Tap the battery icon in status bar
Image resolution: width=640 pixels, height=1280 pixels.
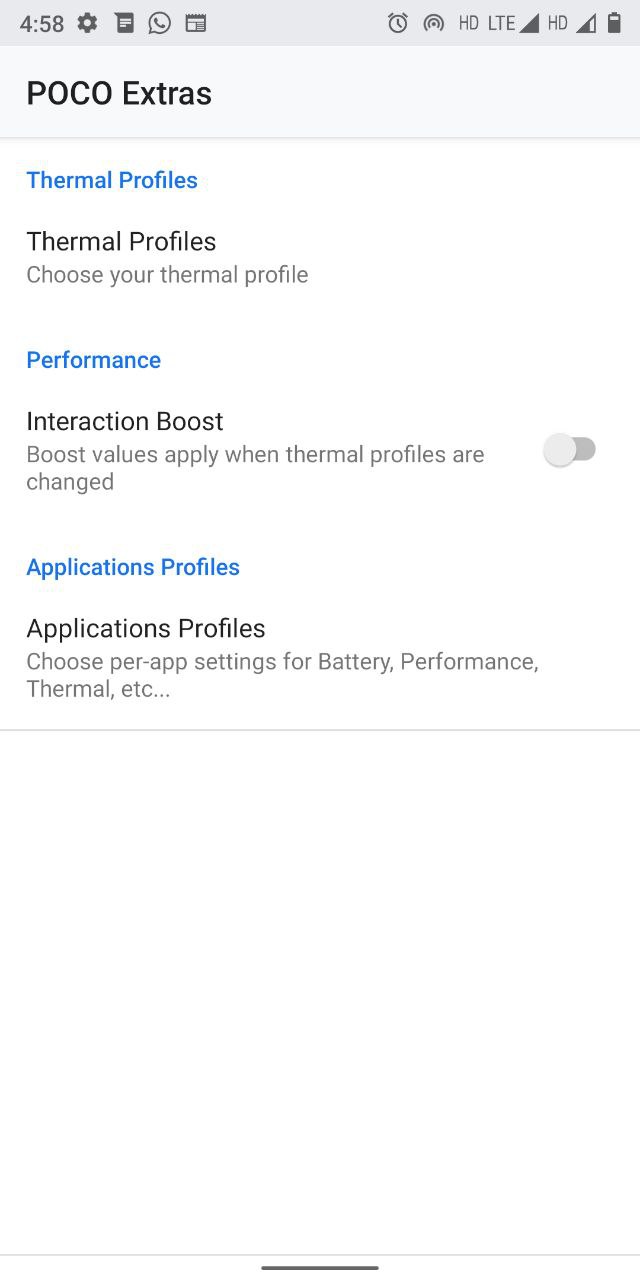(x=614, y=23)
